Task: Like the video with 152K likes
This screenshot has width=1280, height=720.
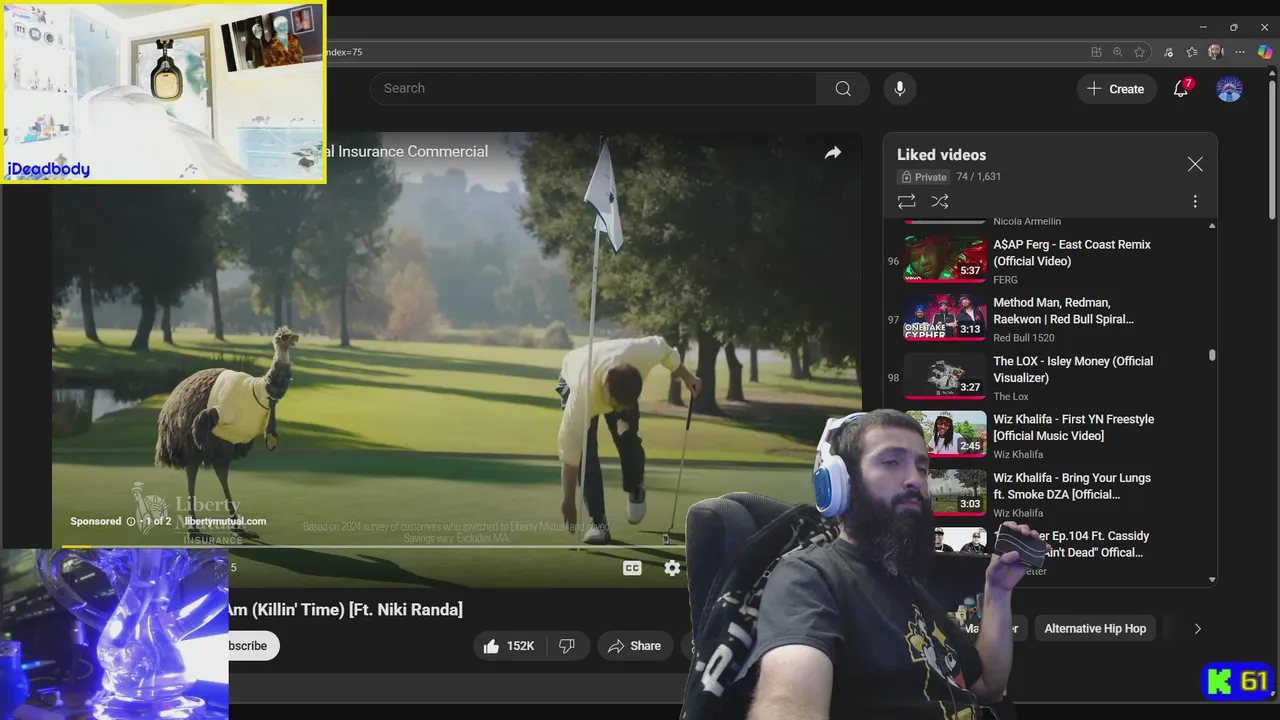Action: pyautogui.click(x=510, y=646)
